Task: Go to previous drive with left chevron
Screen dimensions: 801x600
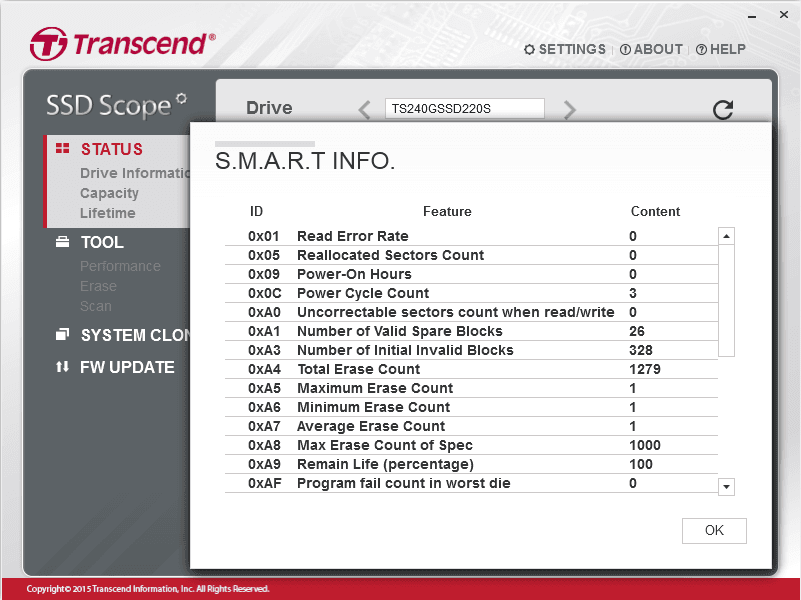Action: (x=364, y=109)
